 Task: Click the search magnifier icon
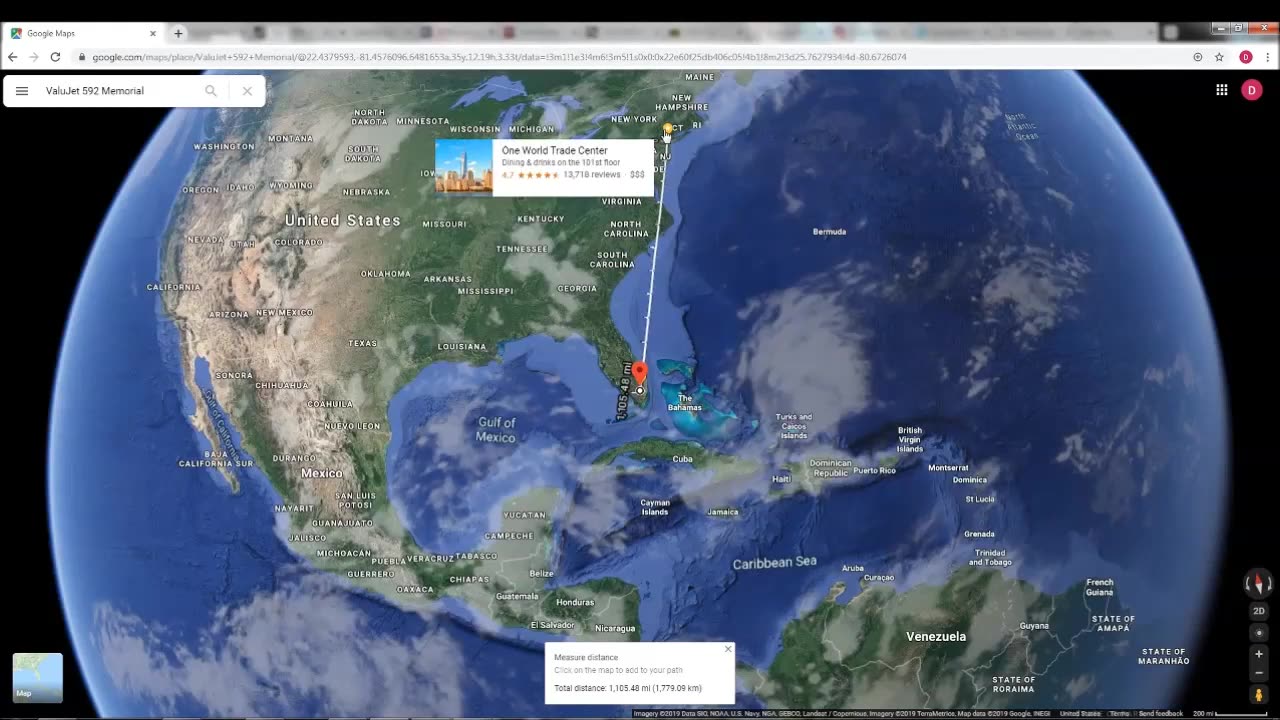[211, 91]
